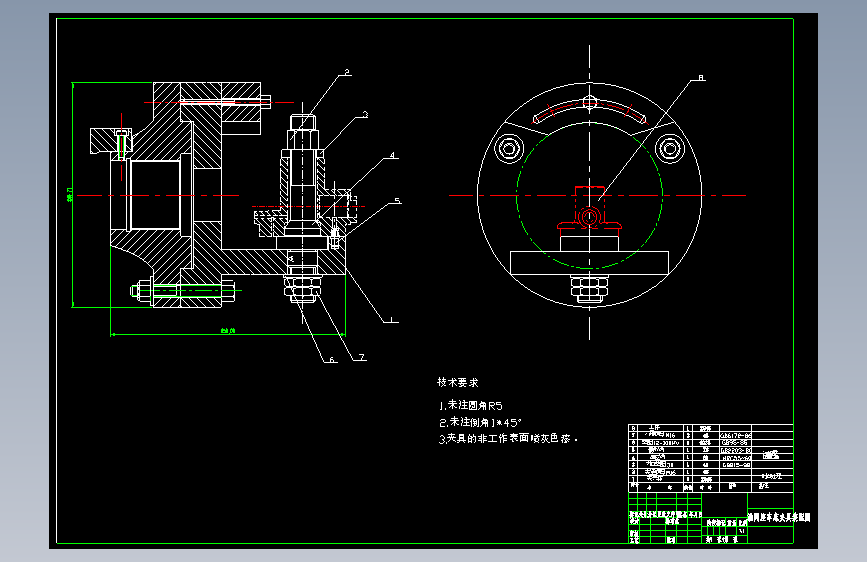The width and height of the screenshot is (867, 562).
Task: Click balloon label '7' below section view
Action: point(362,357)
